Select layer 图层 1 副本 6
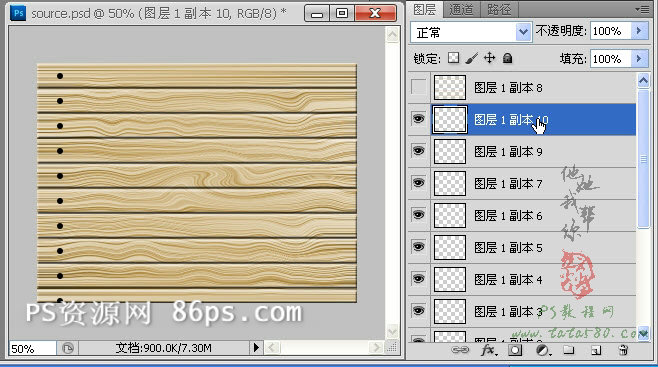The width and height of the screenshot is (658, 367). pos(533,216)
